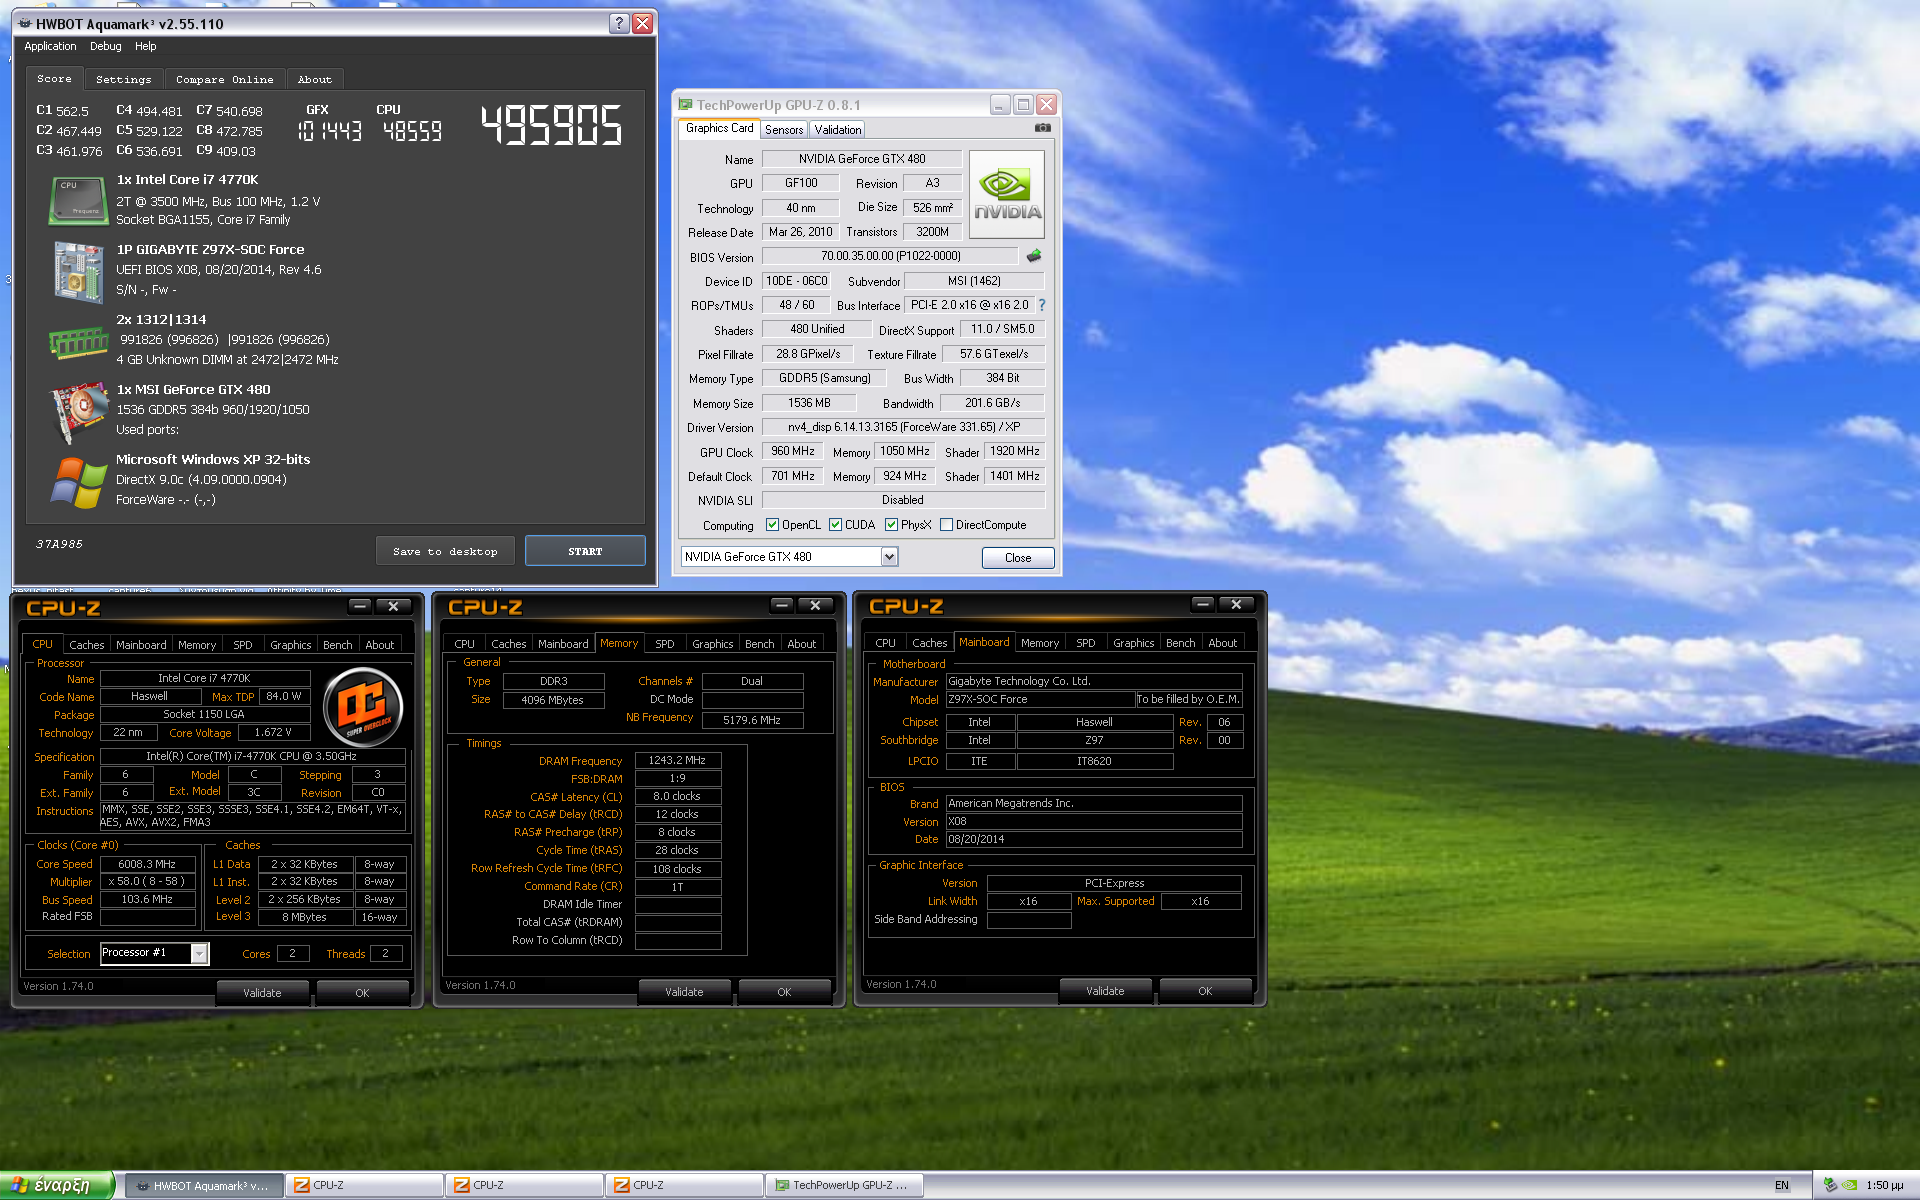Click OK in CPU-Z CPU window
Viewport: 1920px width, 1200px height.
[x=362, y=993]
